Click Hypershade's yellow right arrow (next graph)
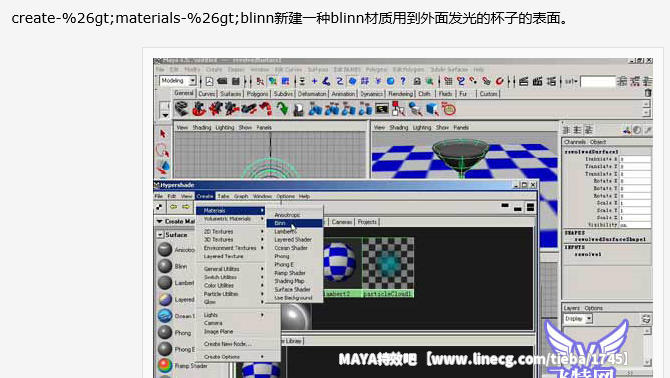The height and width of the screenshot is (378, 670). tap(186, 207)
